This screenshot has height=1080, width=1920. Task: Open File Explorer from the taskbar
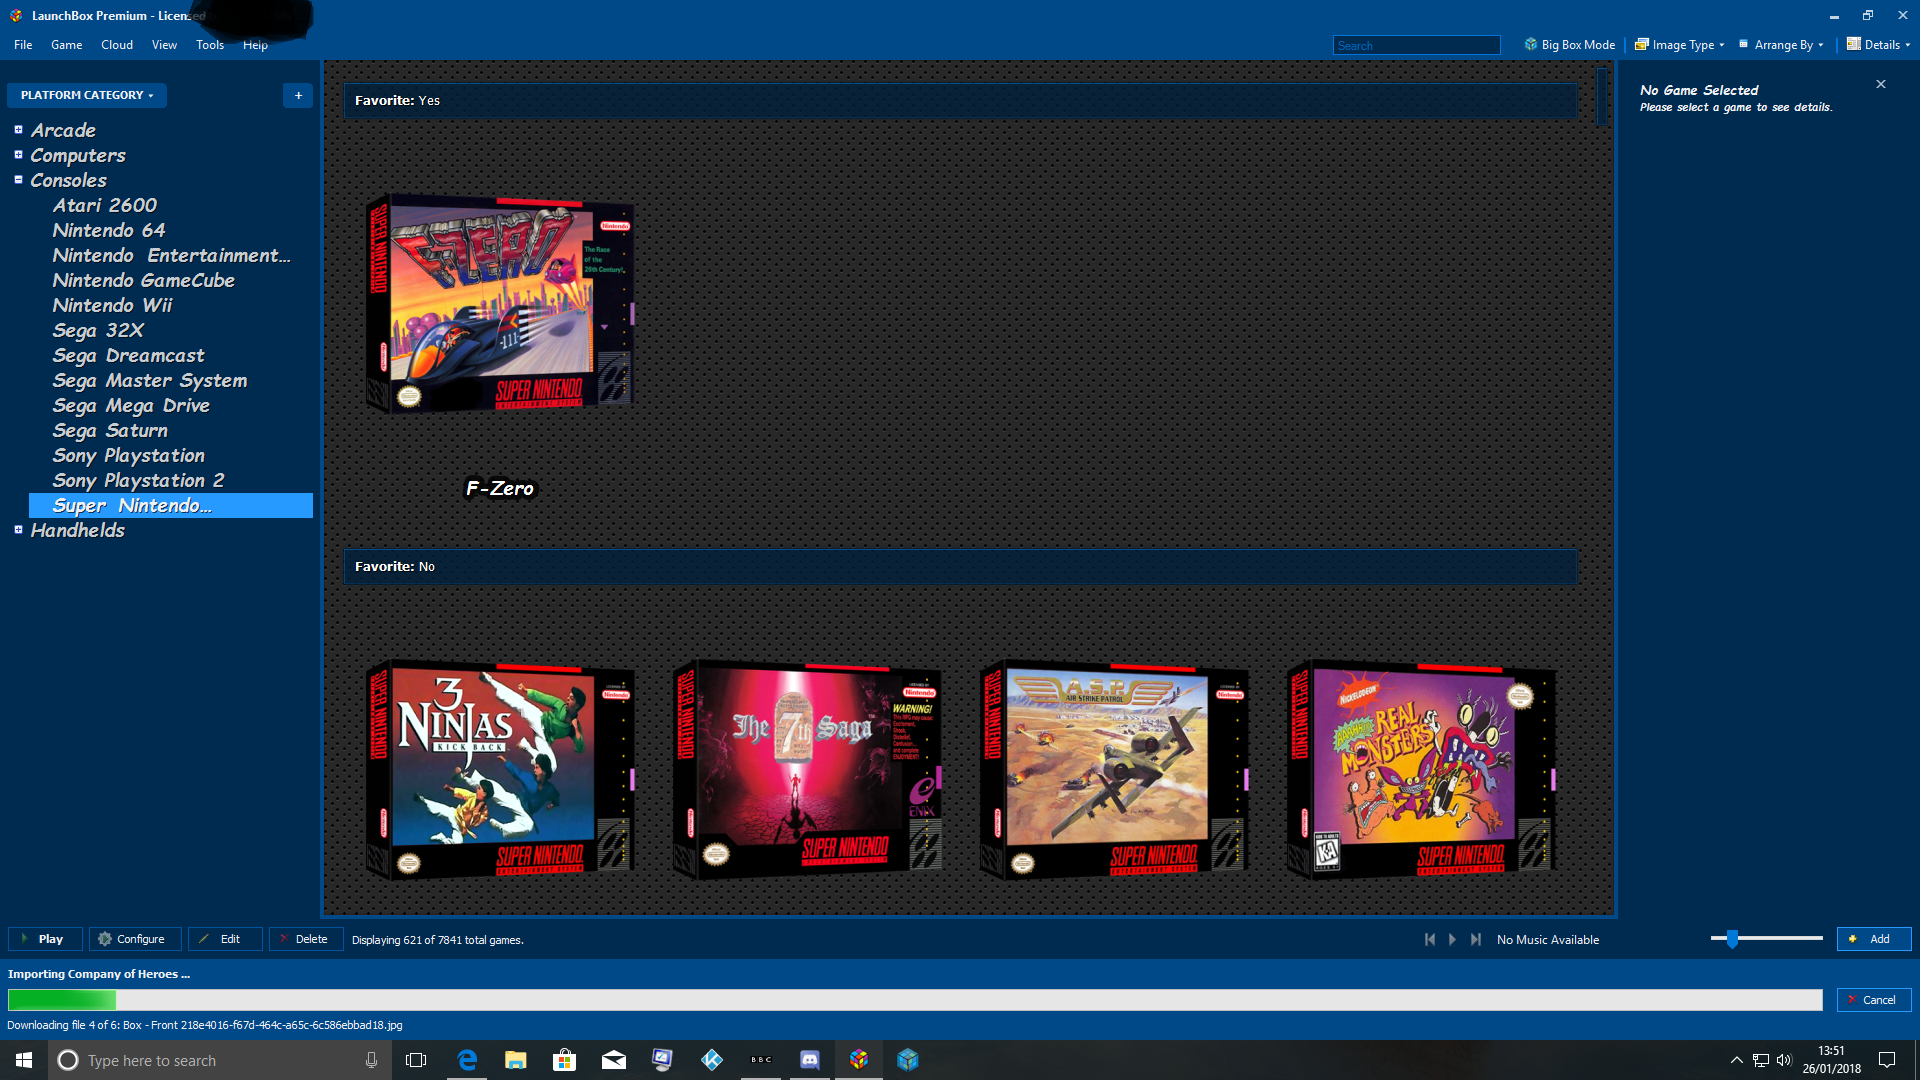point(516,1060)
